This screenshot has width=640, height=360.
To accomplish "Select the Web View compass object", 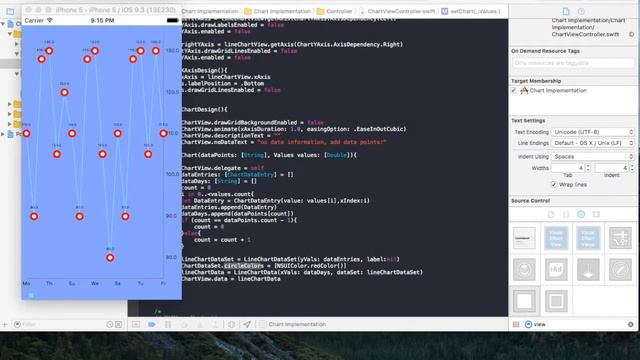I will click(x=620, y=269).
